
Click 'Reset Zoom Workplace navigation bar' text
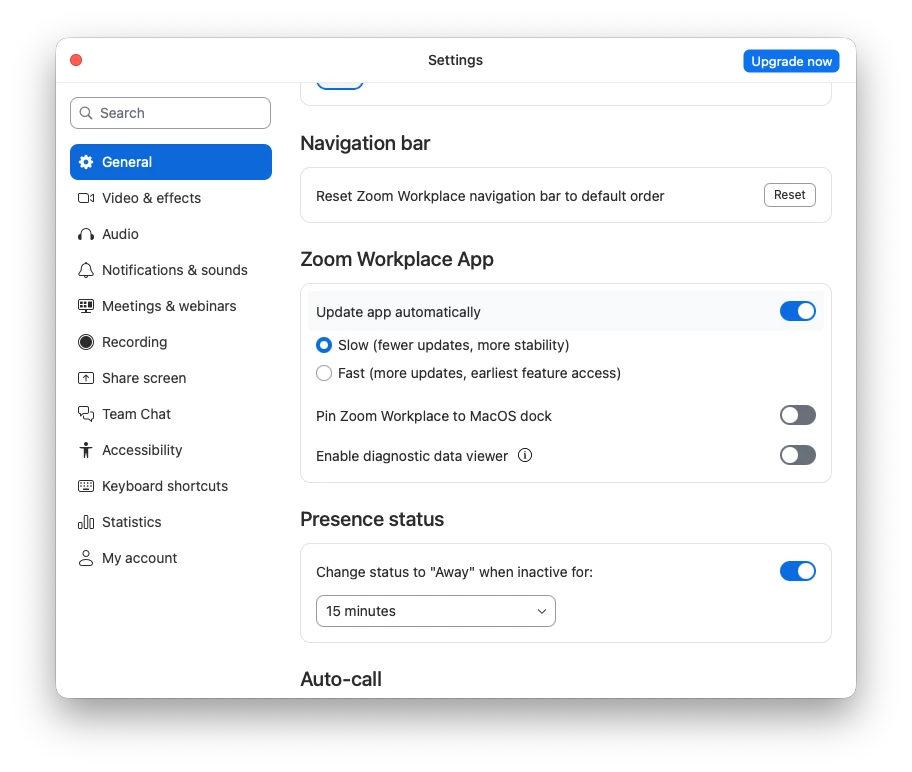click(490, 196)
